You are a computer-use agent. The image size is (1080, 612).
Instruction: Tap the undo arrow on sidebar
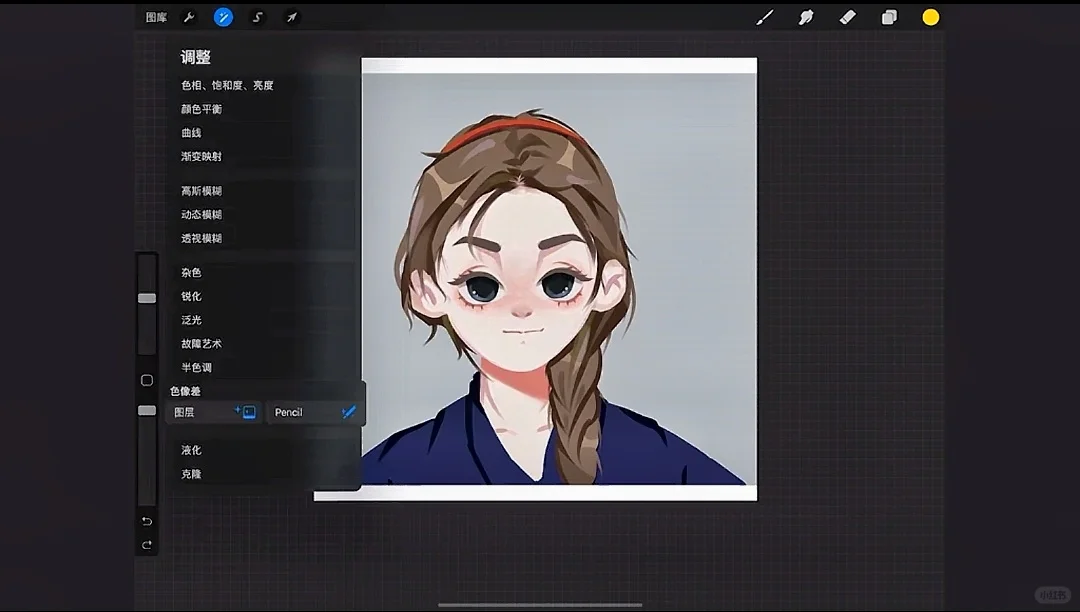click(146, 521)
